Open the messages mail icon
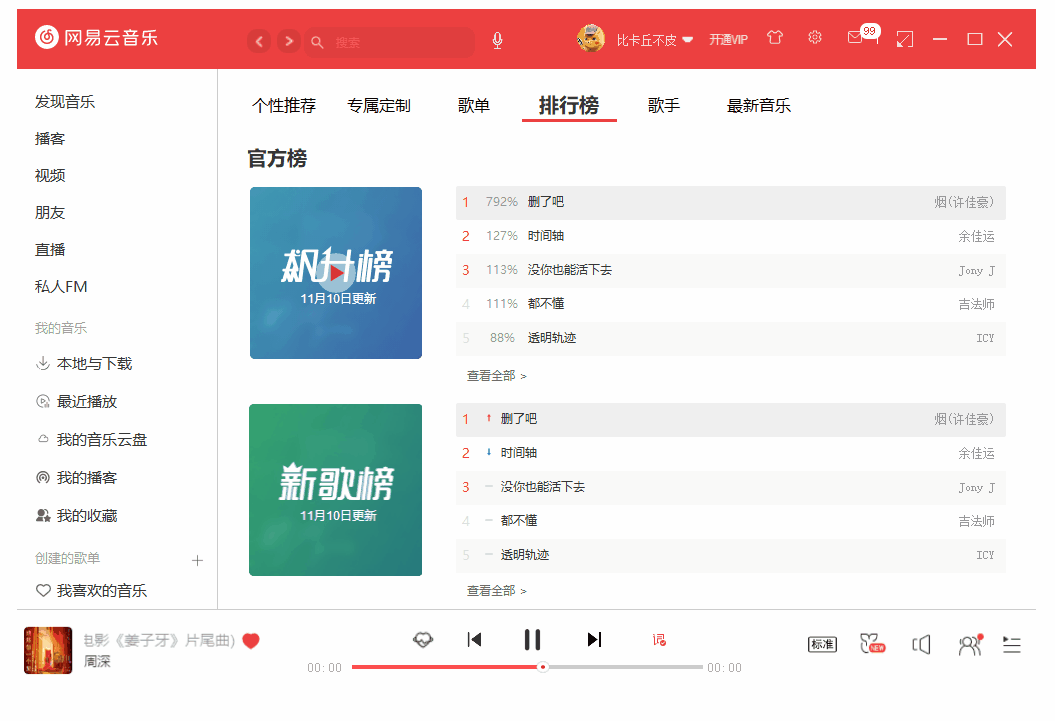1055x721 pixels. click(855, 38)
